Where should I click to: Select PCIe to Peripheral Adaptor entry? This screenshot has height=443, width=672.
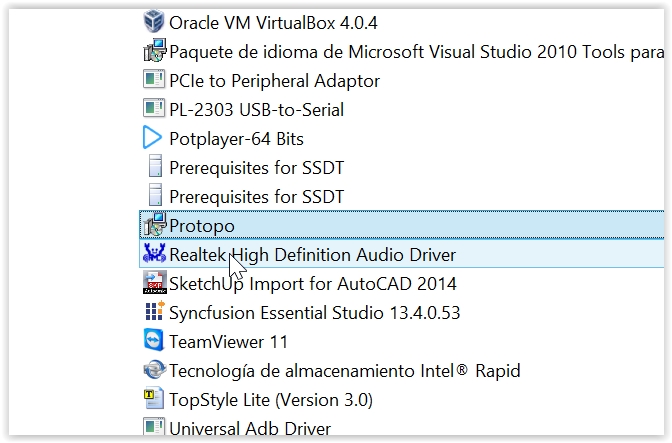pos(274,81)
